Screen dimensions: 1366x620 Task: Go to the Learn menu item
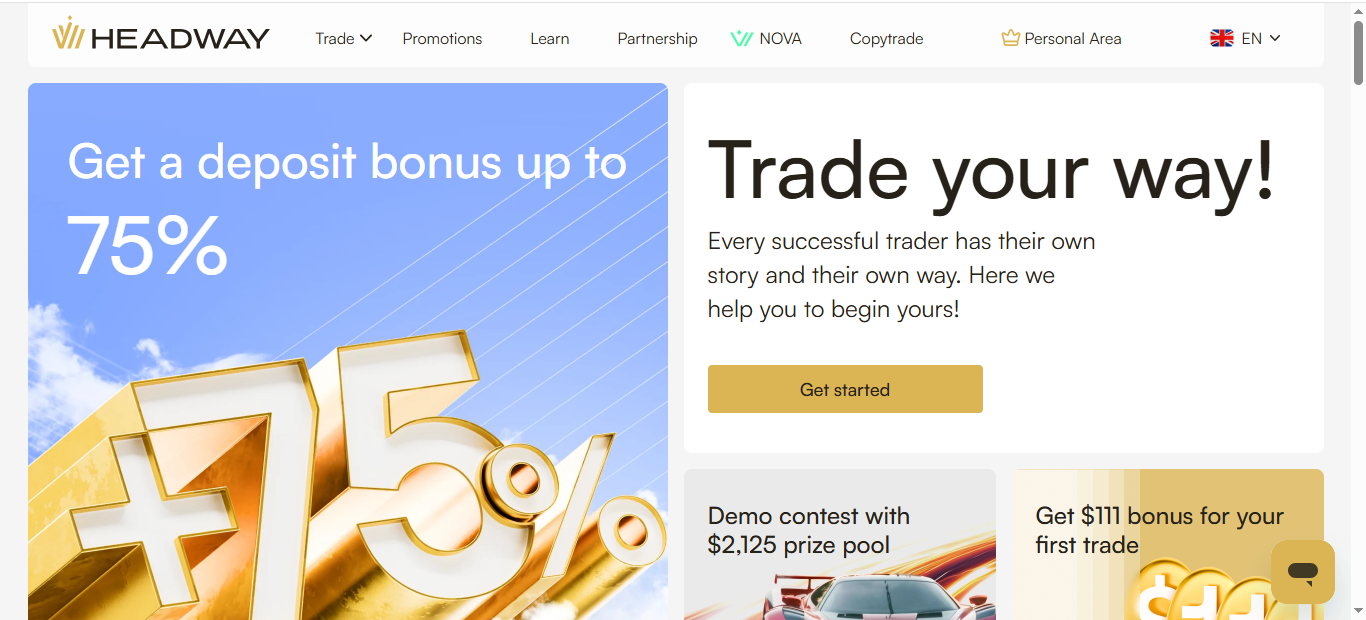(550, 39)
